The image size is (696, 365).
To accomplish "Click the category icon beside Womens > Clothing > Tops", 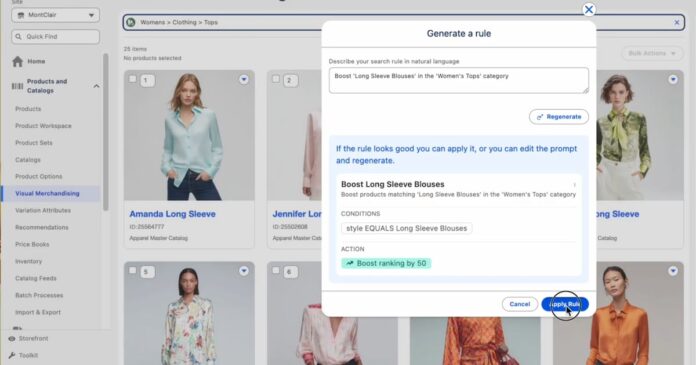I will coord(130,22).
